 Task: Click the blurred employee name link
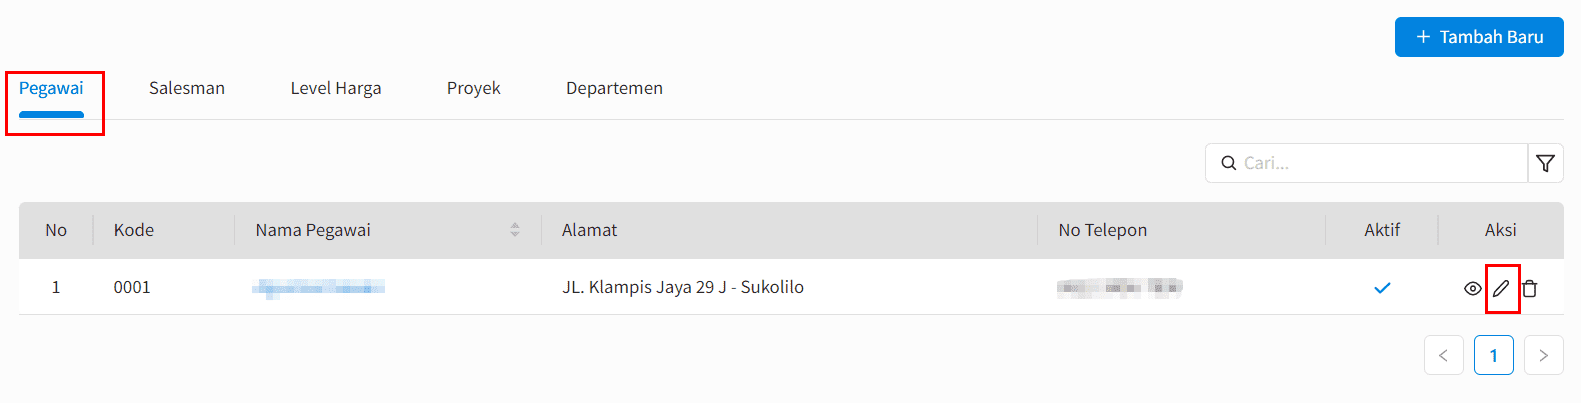coord(318,288)
